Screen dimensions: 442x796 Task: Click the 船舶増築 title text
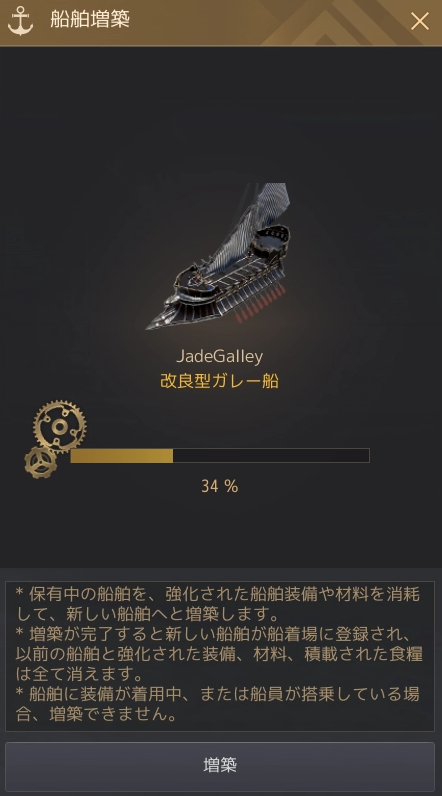coord(90,20)
